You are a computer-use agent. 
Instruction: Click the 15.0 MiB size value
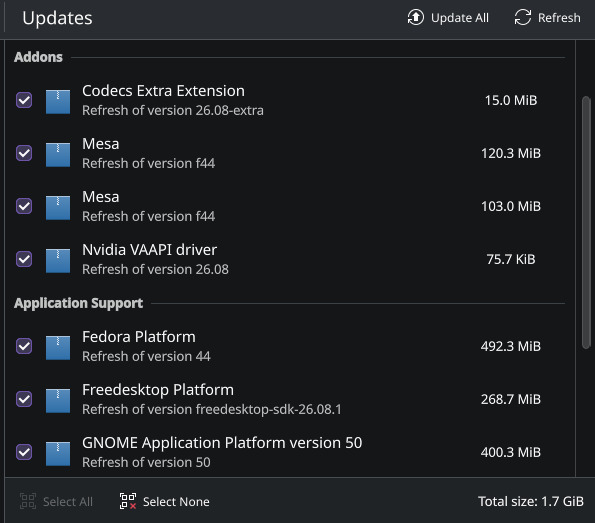pos(511,101)
